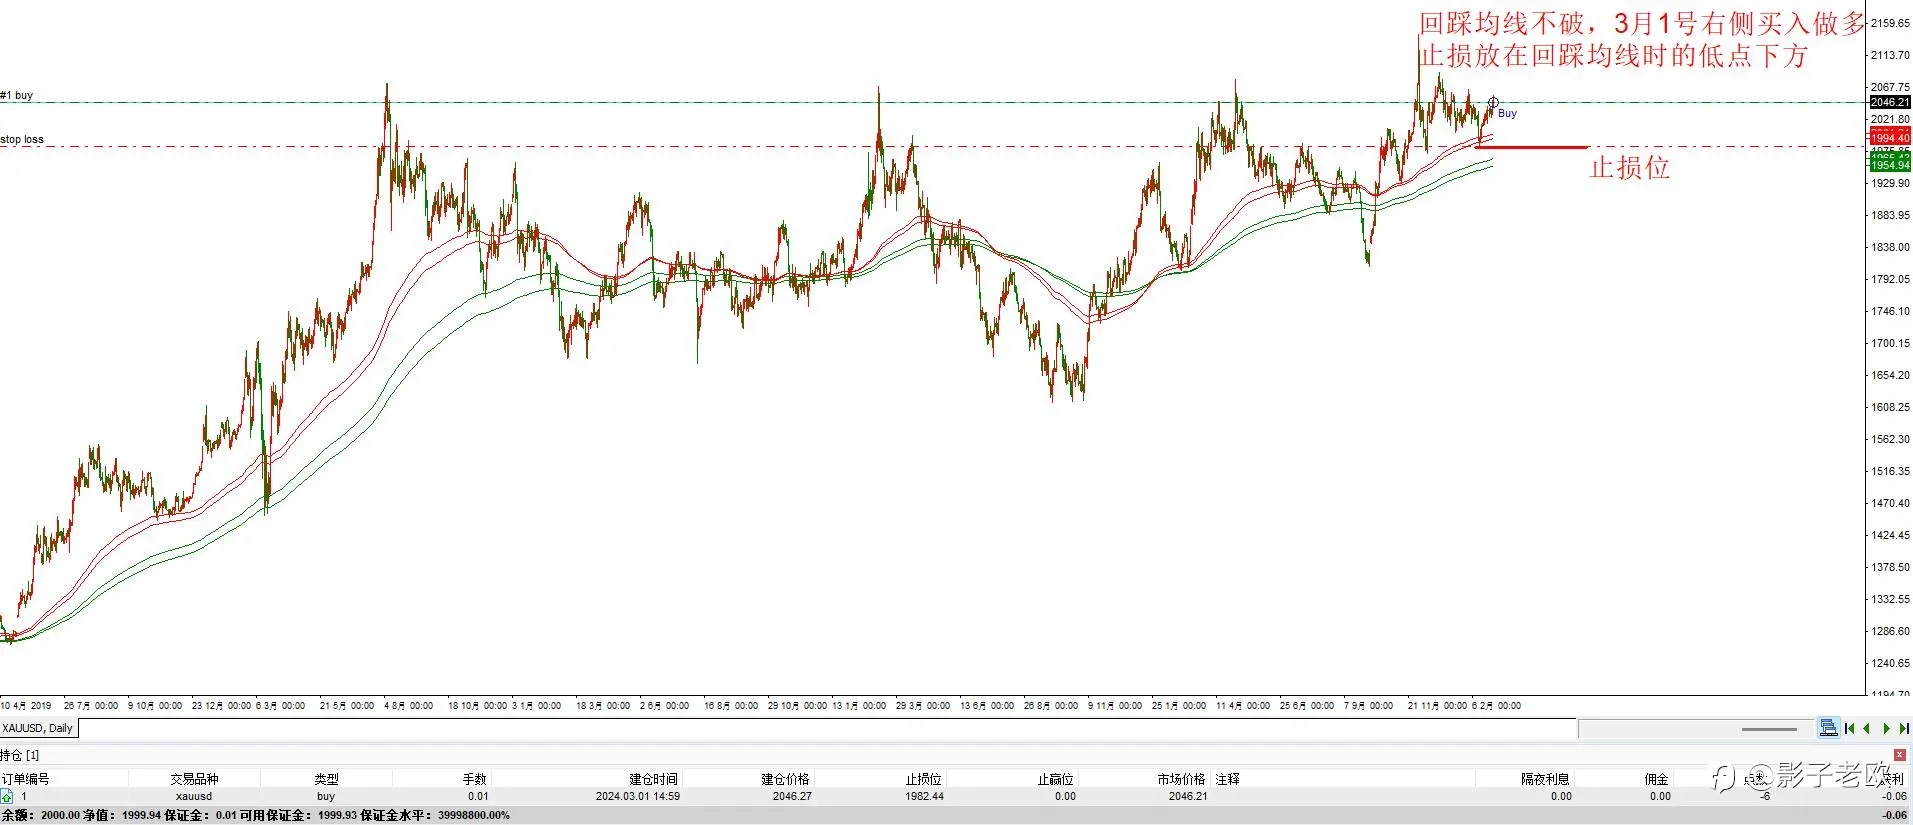This screenshot has height=825, width=1913.
Task: Click the 2159.65 price scale label
Action: (1890, 23)
